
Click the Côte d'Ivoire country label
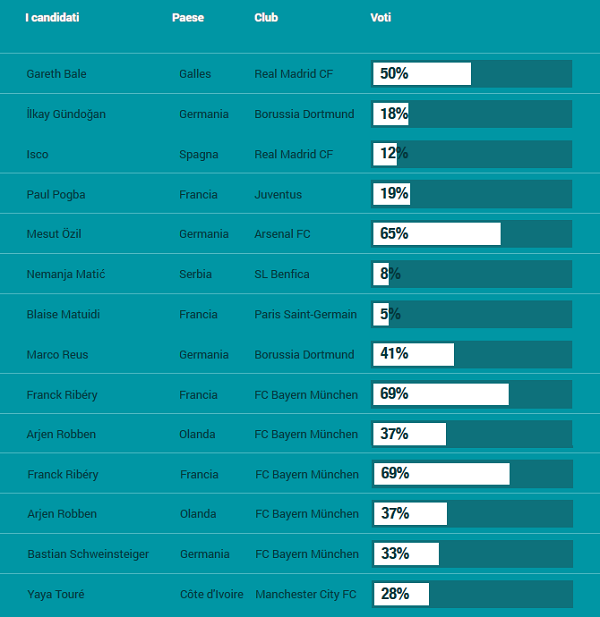[x=211, y=594]
